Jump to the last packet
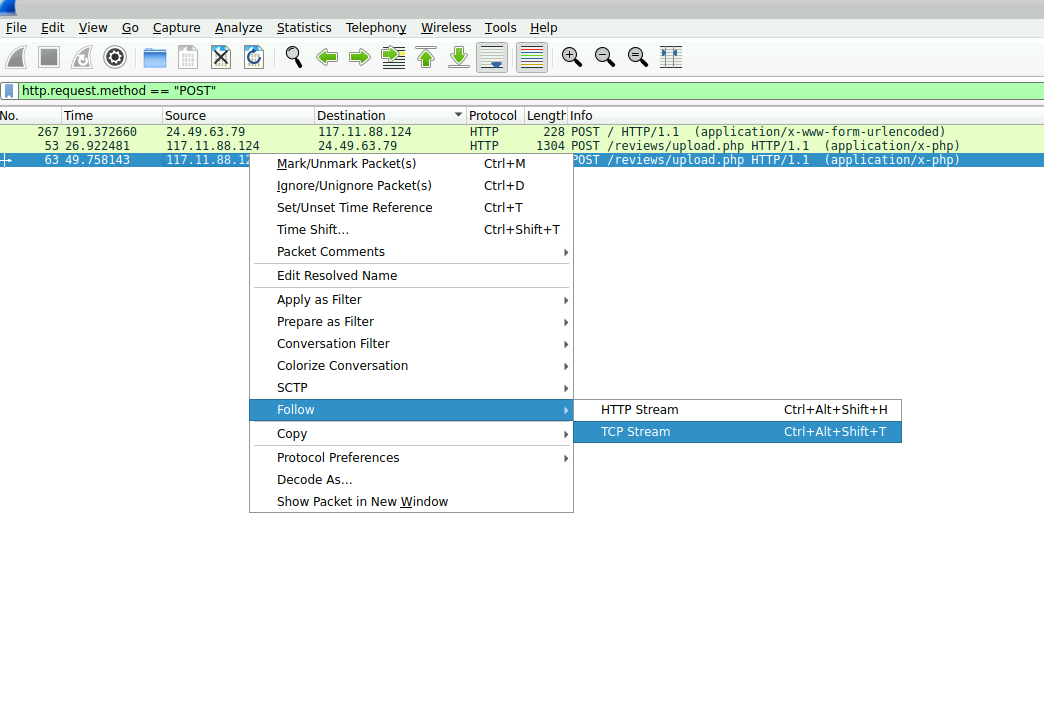 459,57
